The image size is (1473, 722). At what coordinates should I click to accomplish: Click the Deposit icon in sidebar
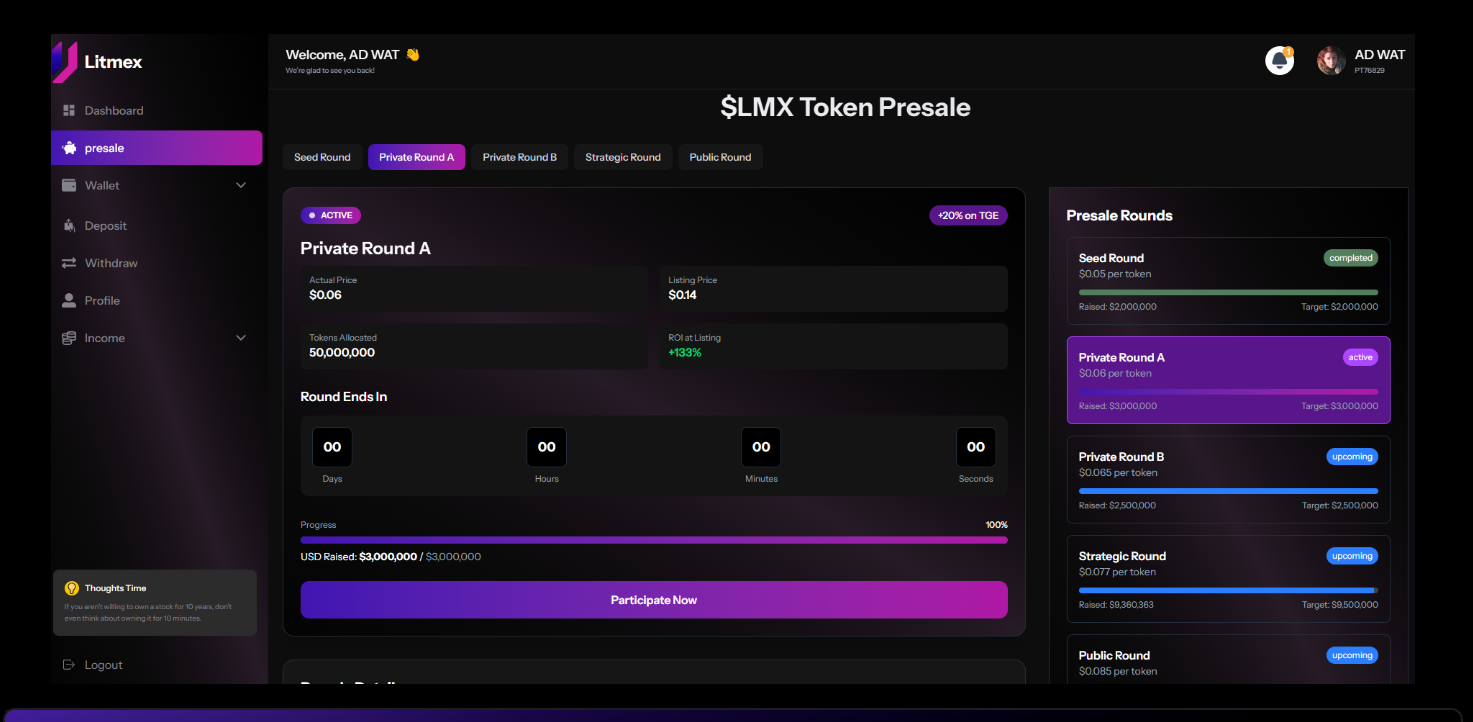point(69,226)
